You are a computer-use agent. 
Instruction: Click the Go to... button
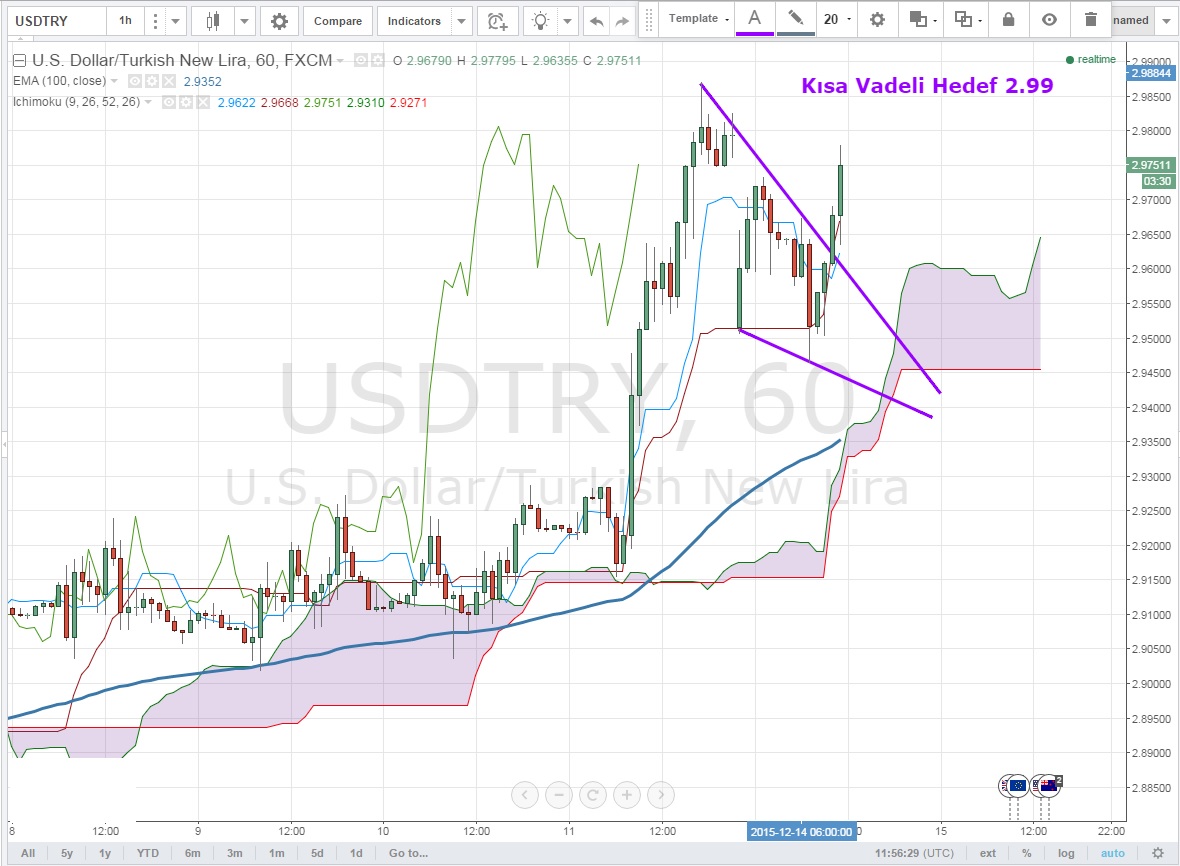[408, 853]
